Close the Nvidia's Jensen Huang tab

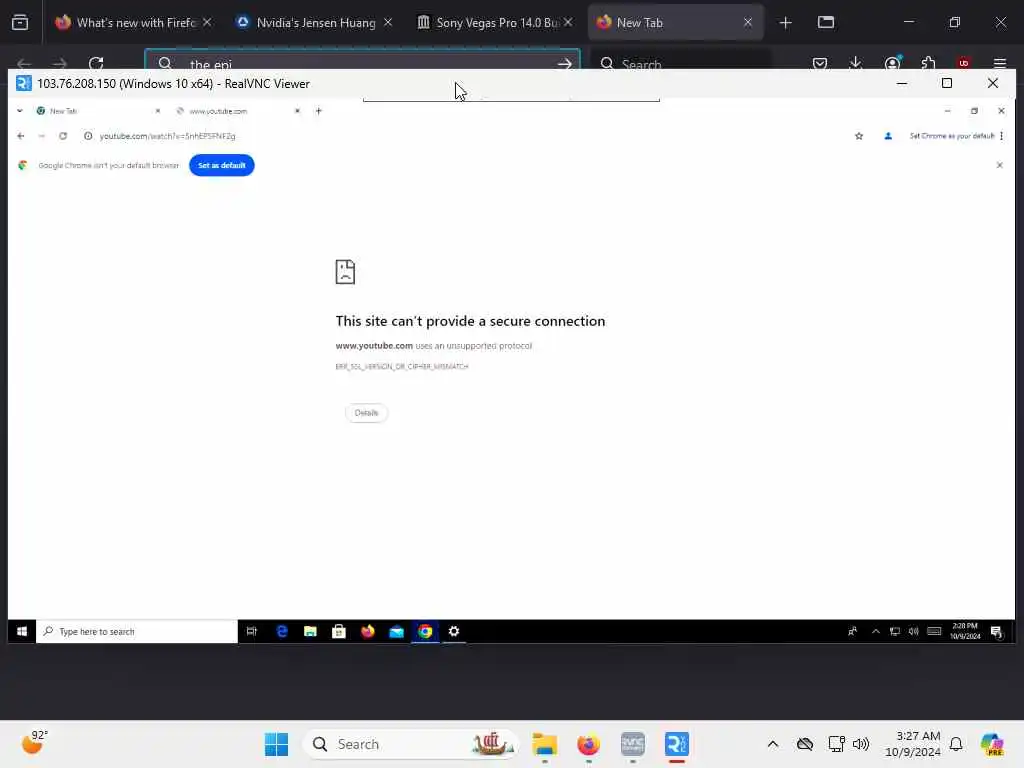pos(388,22)
